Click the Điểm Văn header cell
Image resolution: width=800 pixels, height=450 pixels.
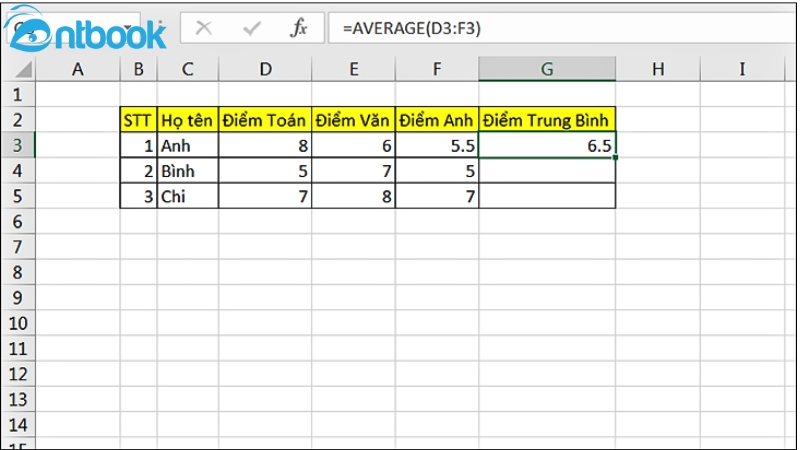click(353, 120)
